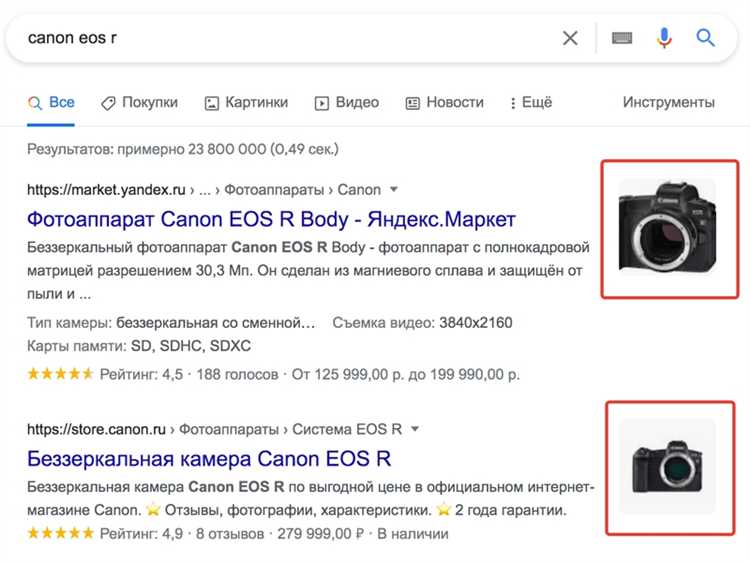The height and width of the screenshot is (562, 750).
Task: Open the Видео tab
Action: pos(346,102)
